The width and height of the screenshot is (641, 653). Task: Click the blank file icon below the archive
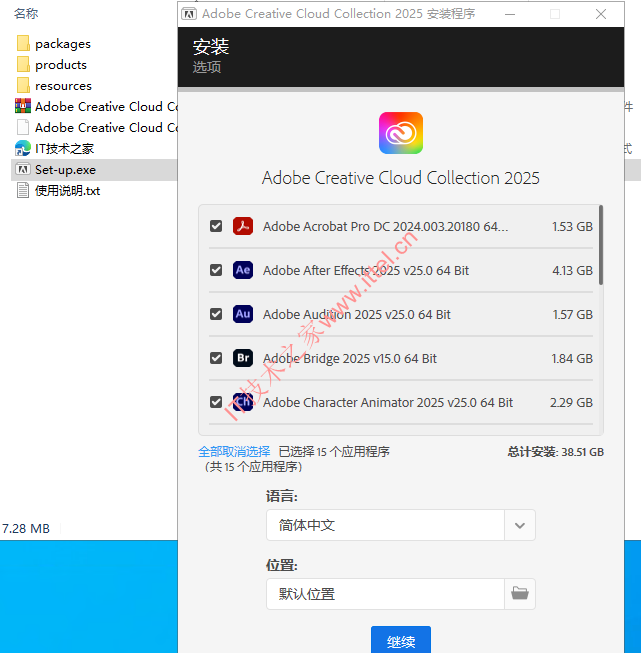(x=23, y=127)
